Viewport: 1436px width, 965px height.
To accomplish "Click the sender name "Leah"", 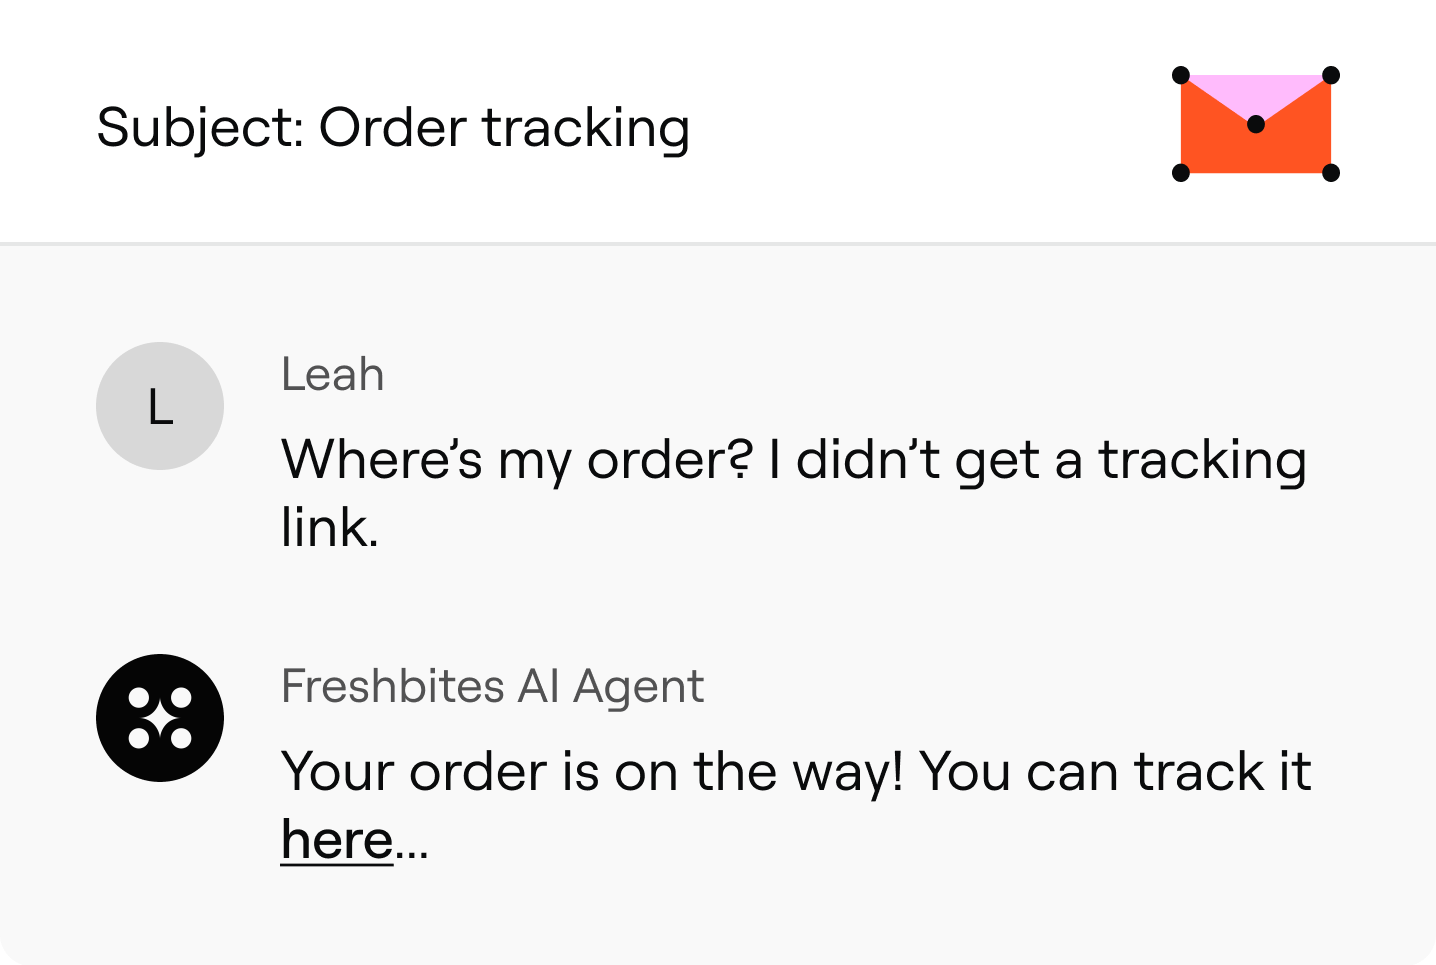I will click(332, 375).
